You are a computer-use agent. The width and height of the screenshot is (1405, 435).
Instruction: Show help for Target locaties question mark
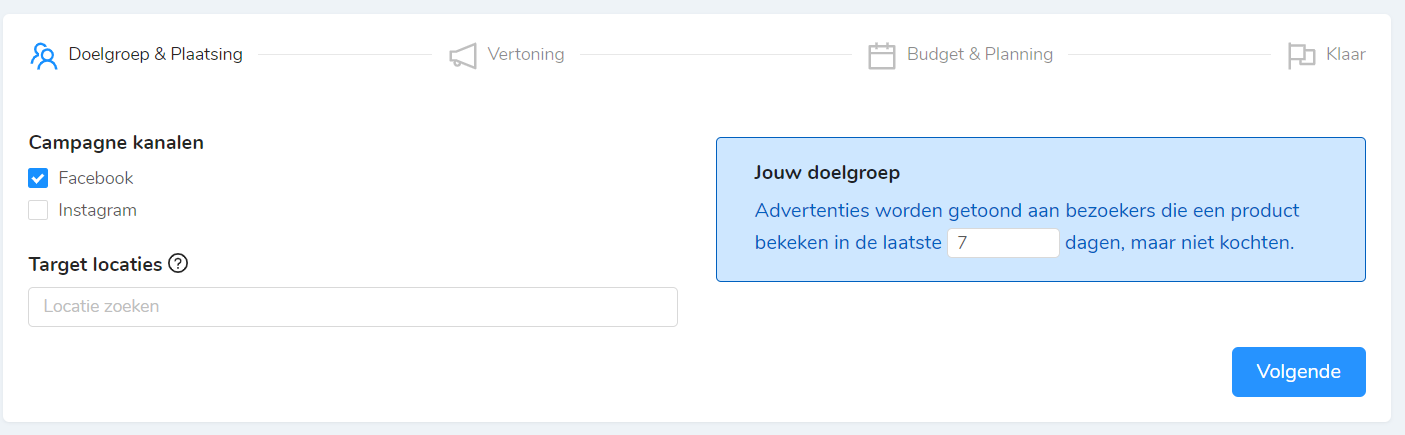pos(178,264)
